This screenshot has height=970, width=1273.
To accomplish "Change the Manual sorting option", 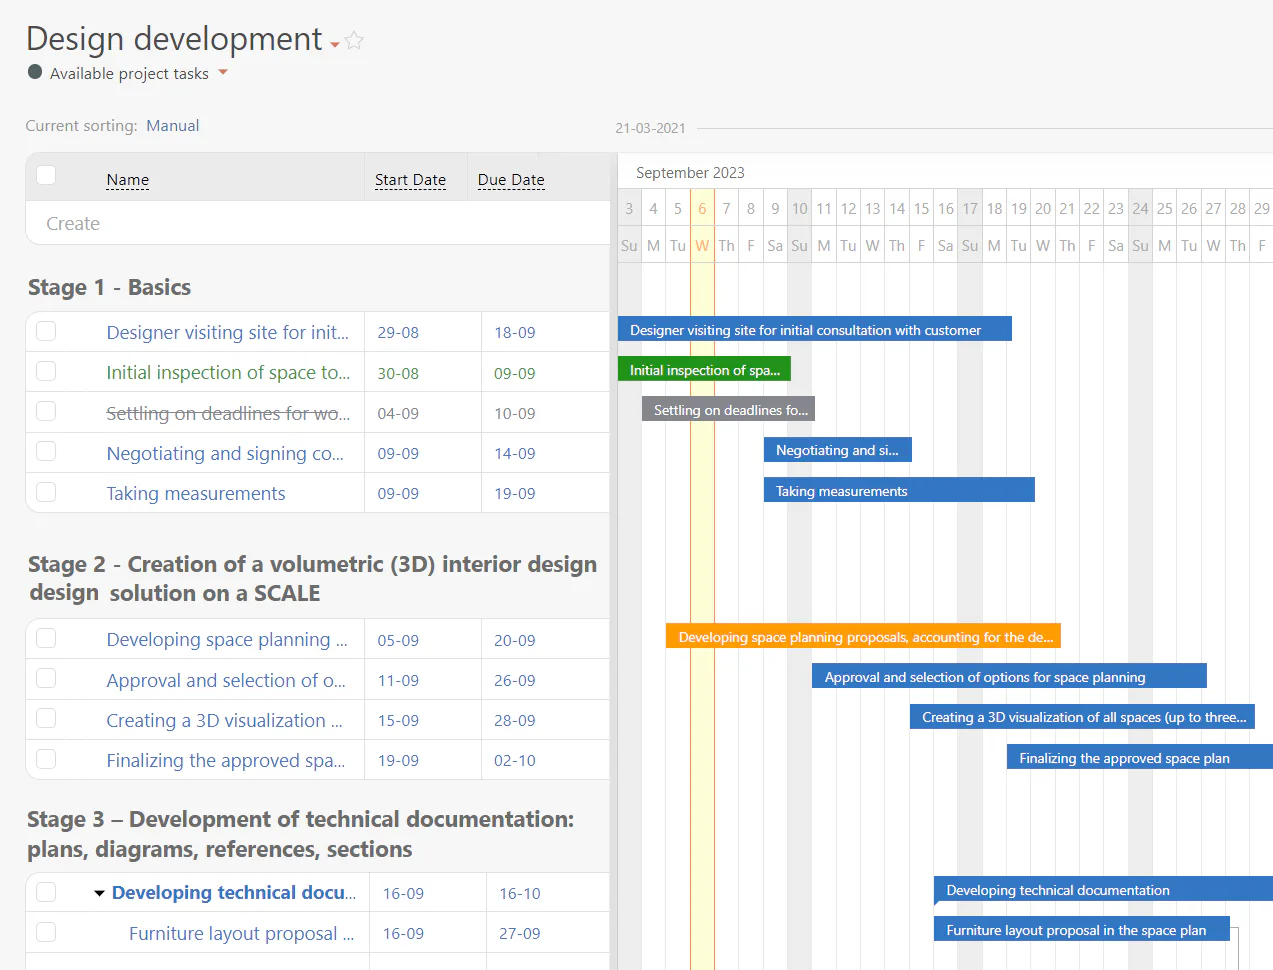I will 173,126.
